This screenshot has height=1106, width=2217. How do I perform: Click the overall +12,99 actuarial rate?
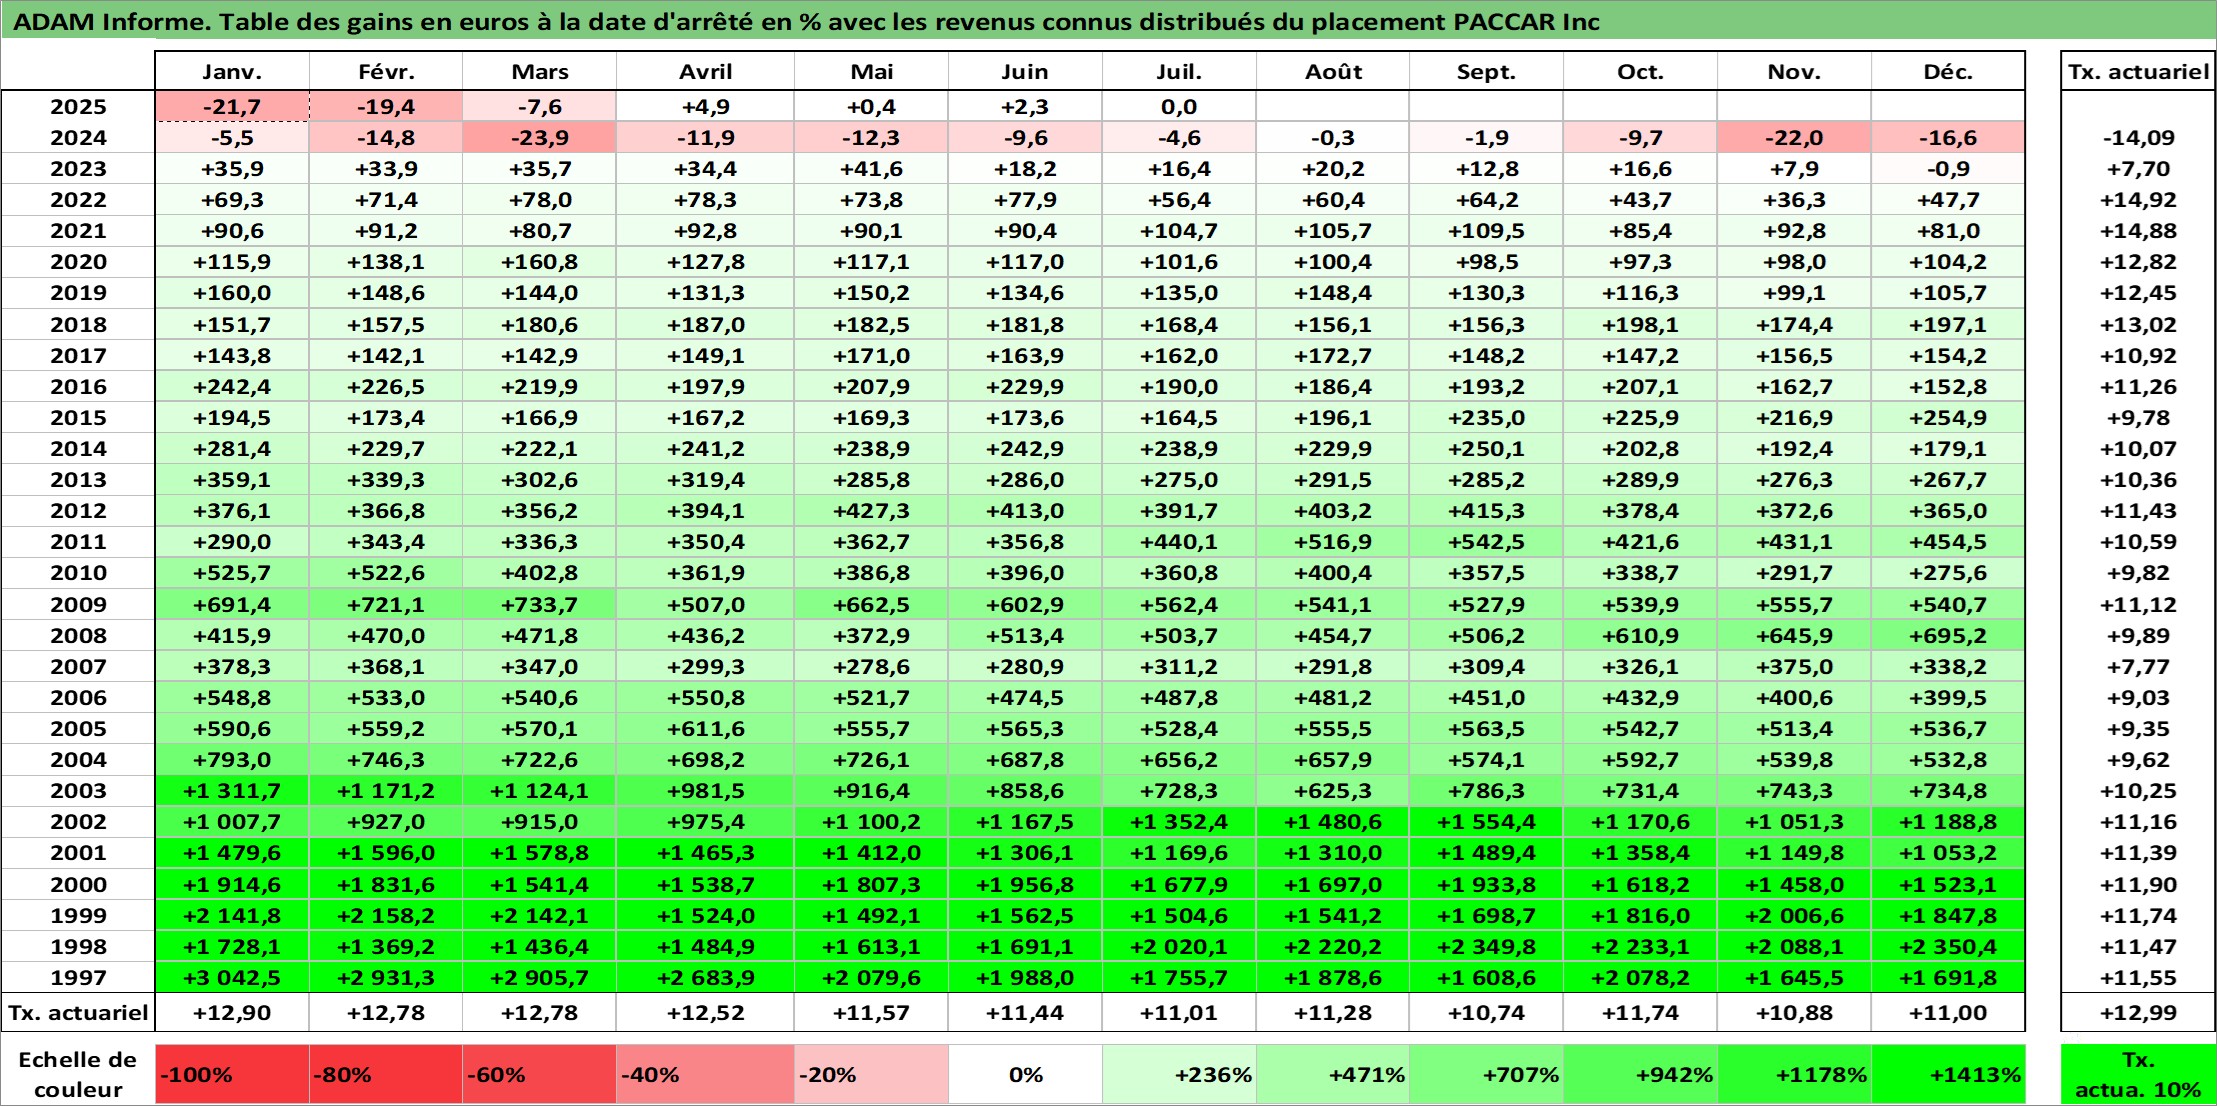[2138, 1013]
